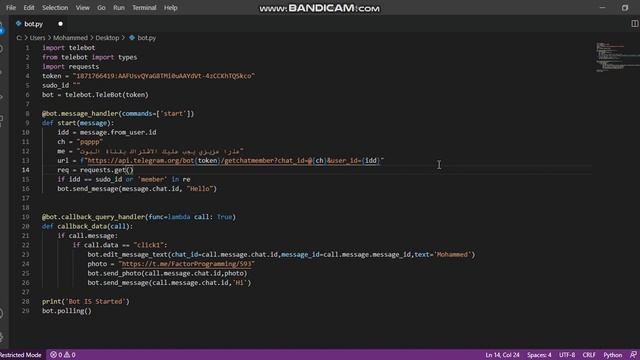This screenshot has height=360, width=640.
Task: Click the C: breadcrumb segment
Action: click(x=19, y=38)
